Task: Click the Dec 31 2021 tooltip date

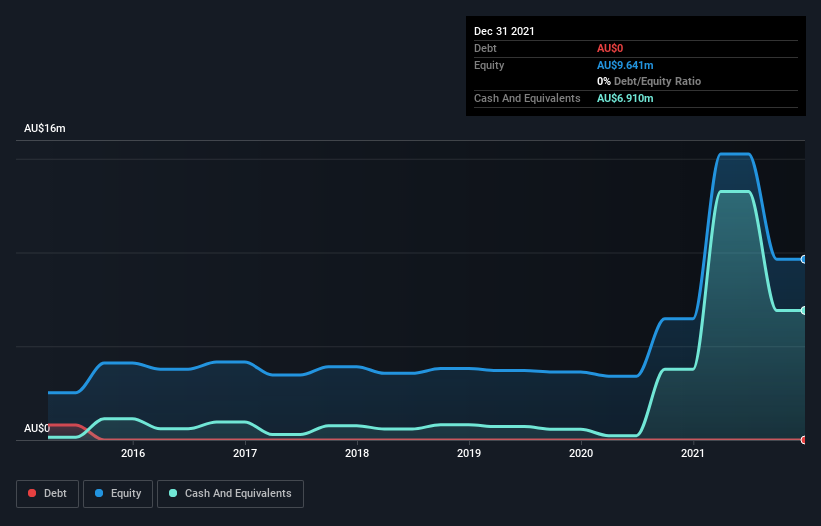Action: tap(504, 31)
